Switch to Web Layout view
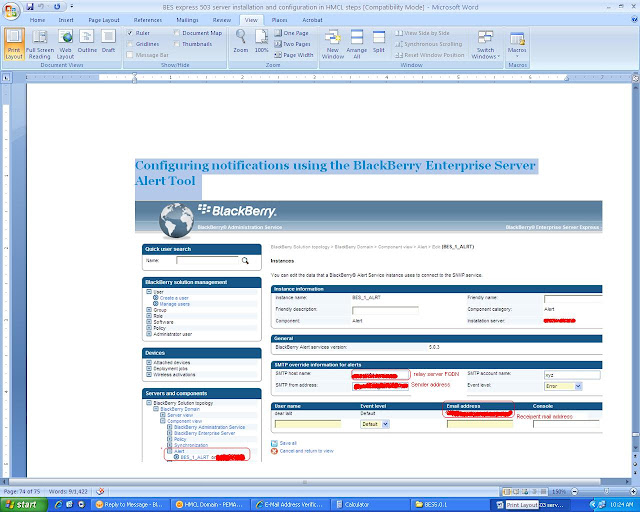640x512 pixels. [x=65, y=45]
